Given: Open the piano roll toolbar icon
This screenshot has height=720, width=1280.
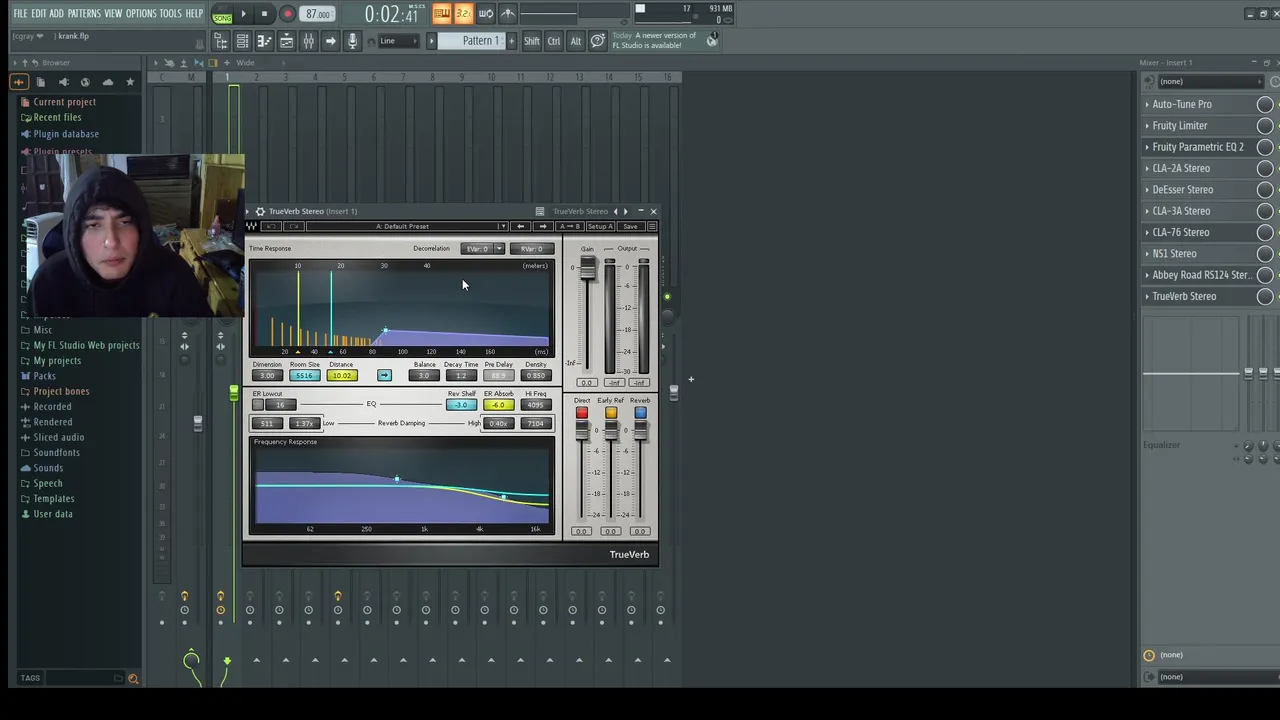Looking at the screenshot, I should (264, 41).
